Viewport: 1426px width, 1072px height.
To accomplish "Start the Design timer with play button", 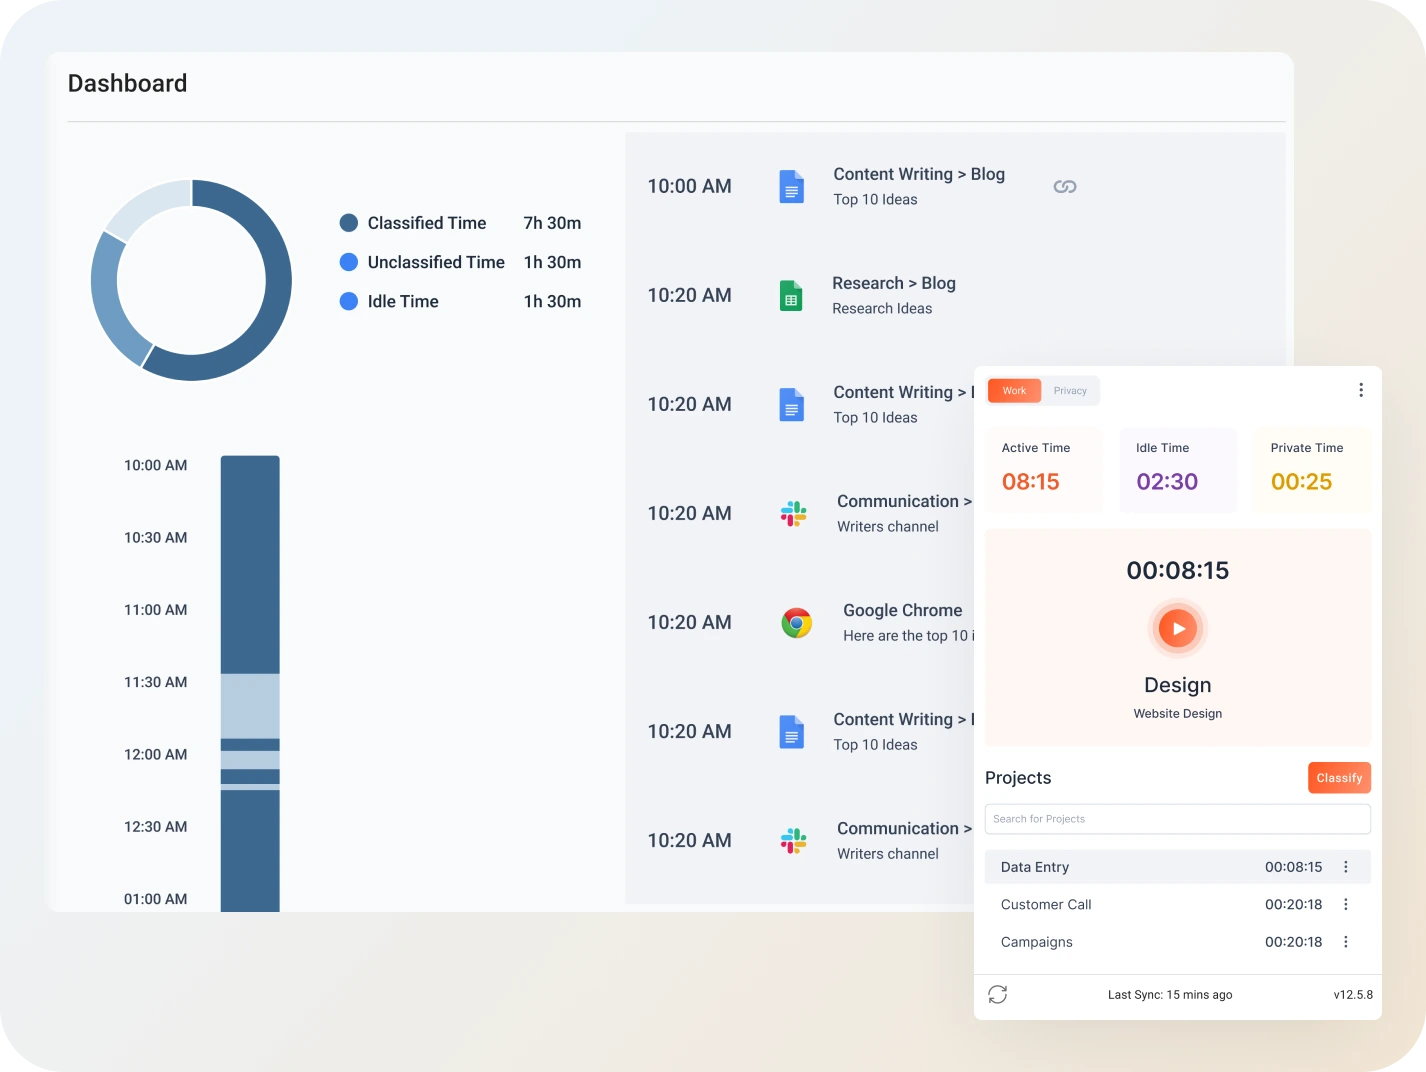I will pyautogui.click(x=1177, y=629).
